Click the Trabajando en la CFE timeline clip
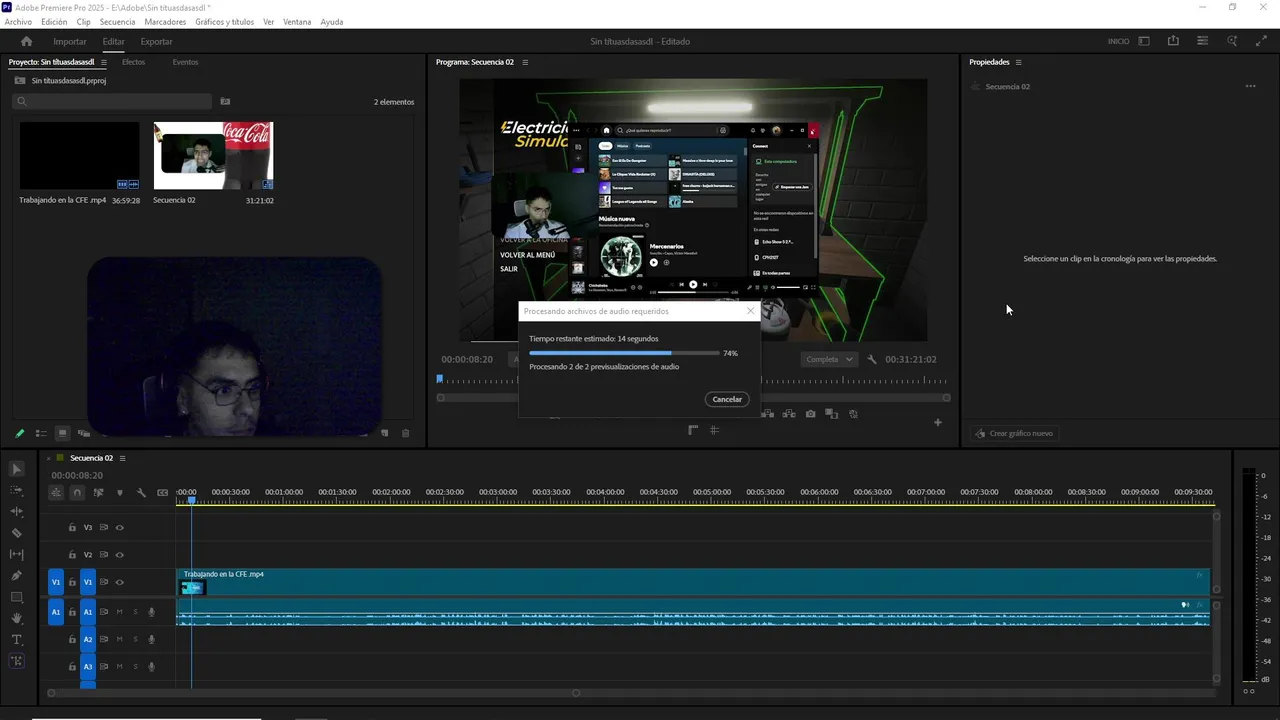This screenshot has height=720, width=1280. click(x=693, y=582)
